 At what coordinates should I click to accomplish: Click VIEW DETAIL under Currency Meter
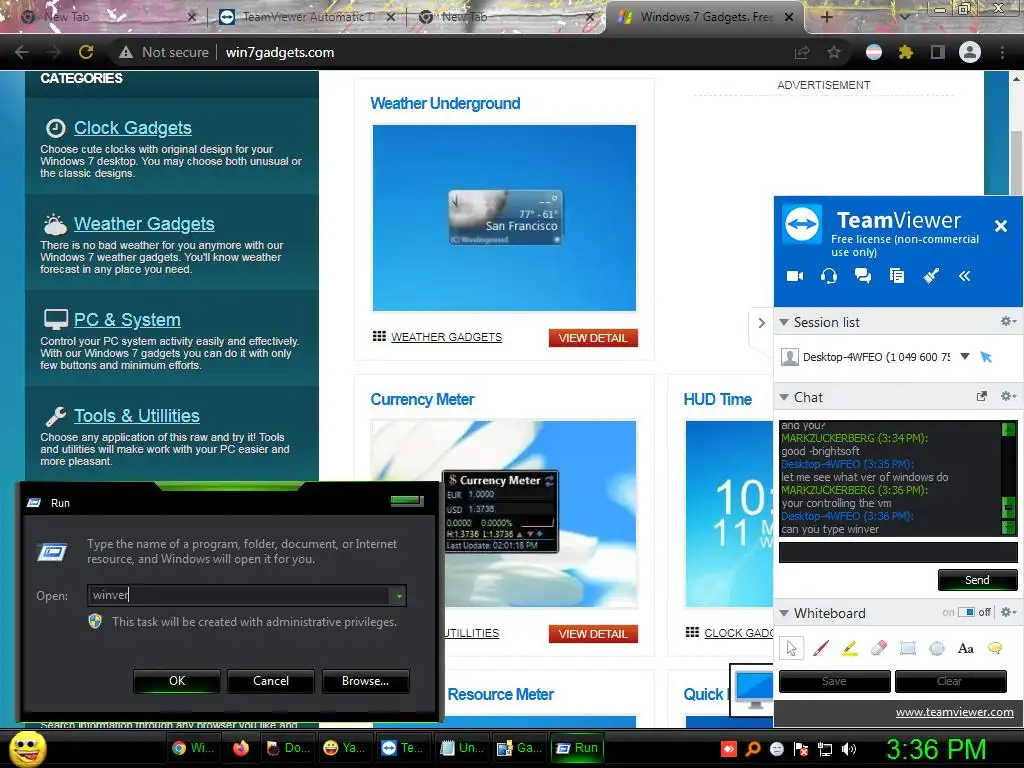[593, 633]
